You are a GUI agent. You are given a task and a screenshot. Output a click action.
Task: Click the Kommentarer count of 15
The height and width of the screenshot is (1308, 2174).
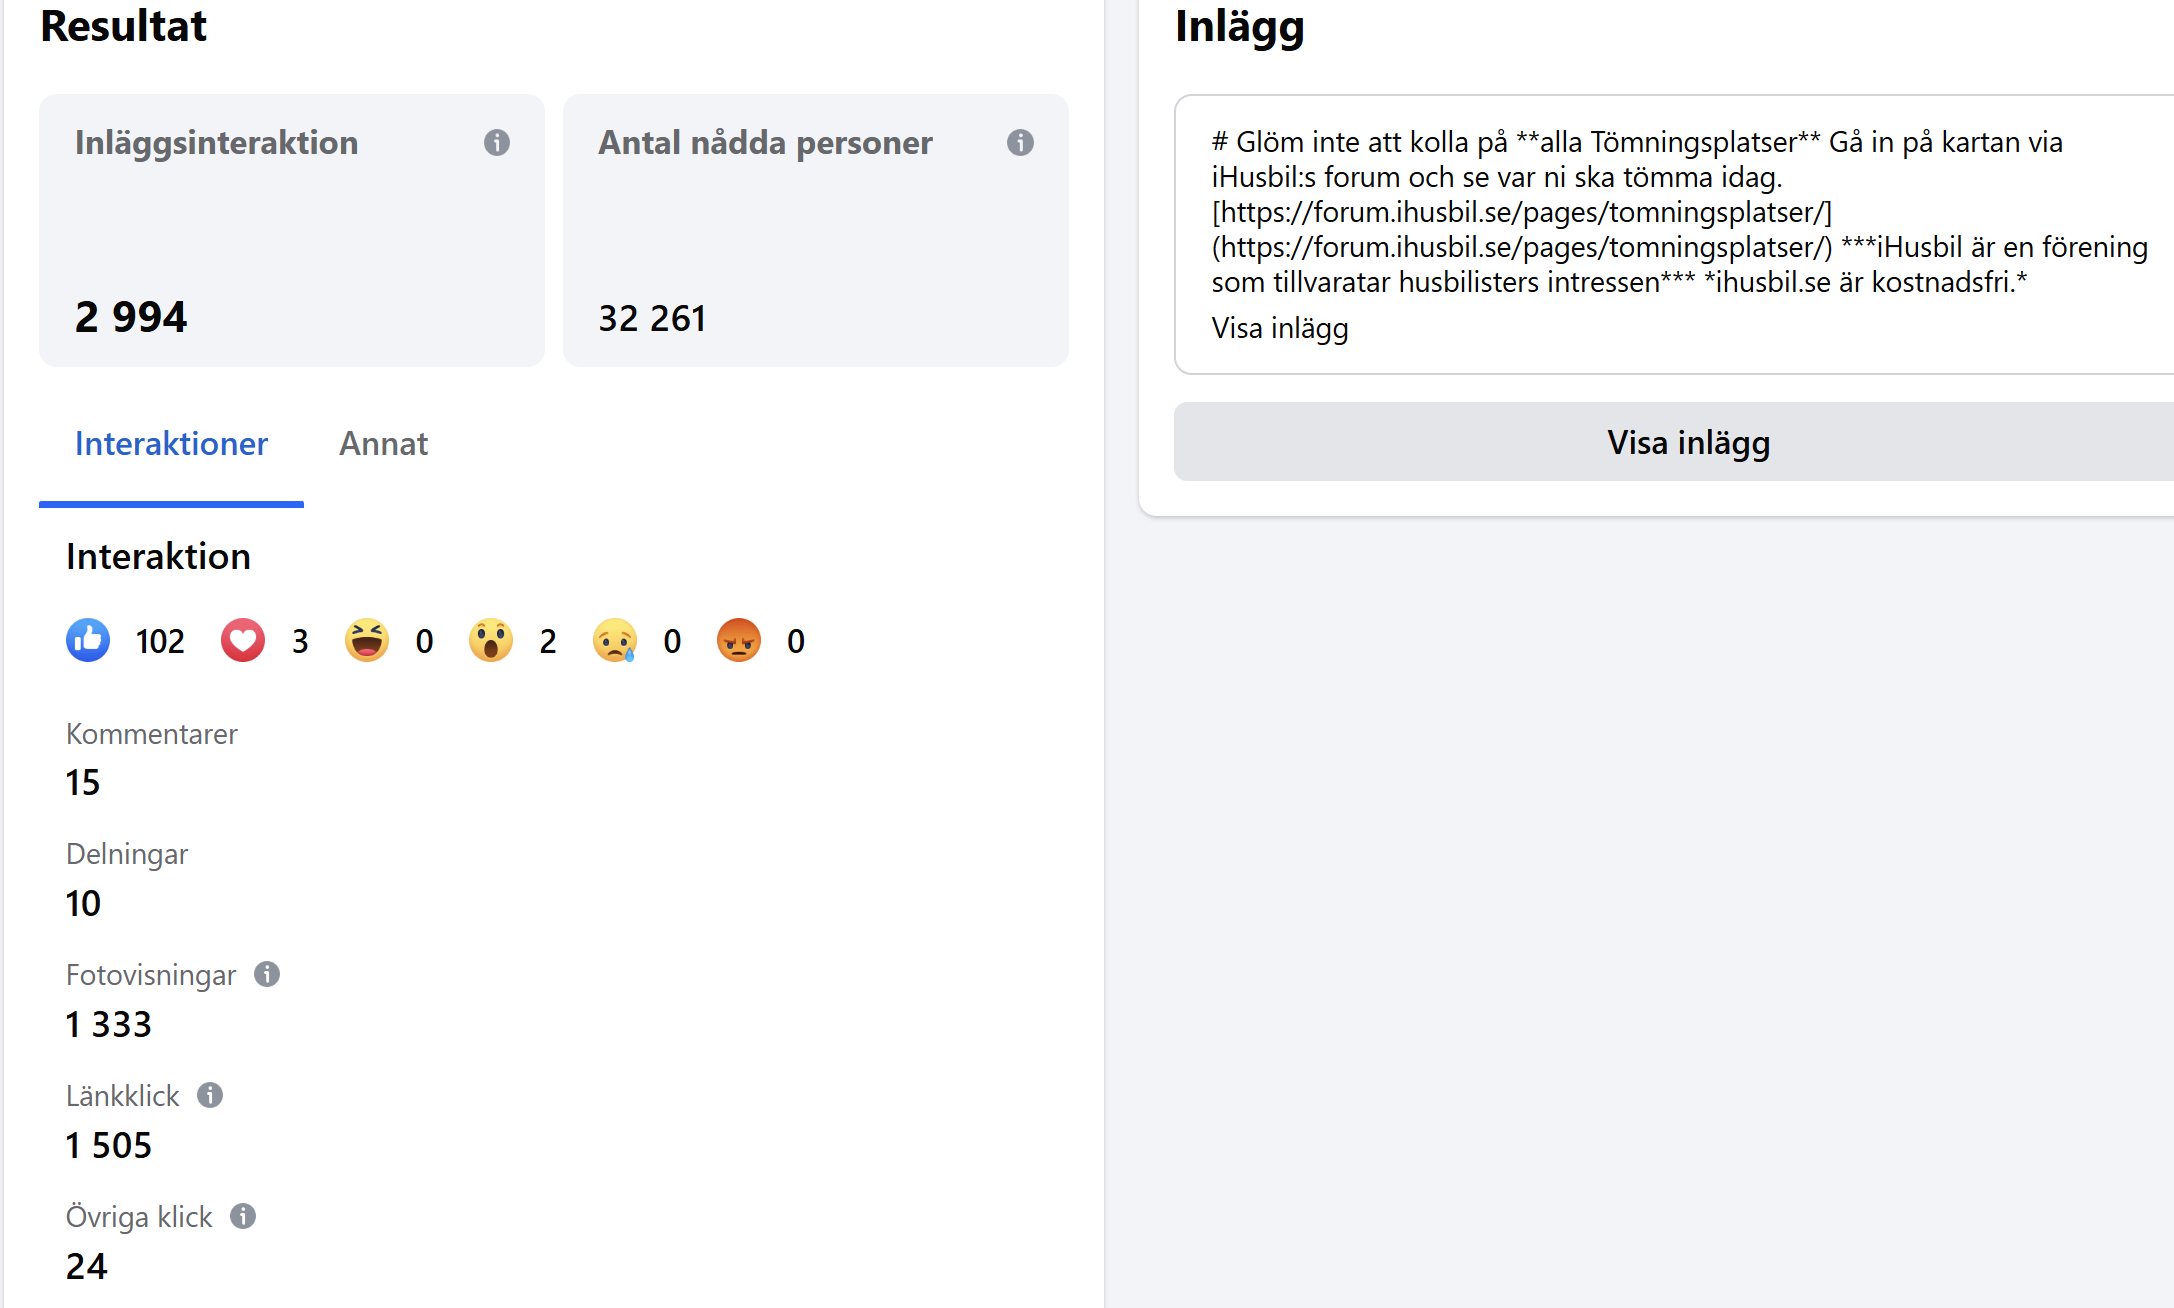(x=83, y=782)
